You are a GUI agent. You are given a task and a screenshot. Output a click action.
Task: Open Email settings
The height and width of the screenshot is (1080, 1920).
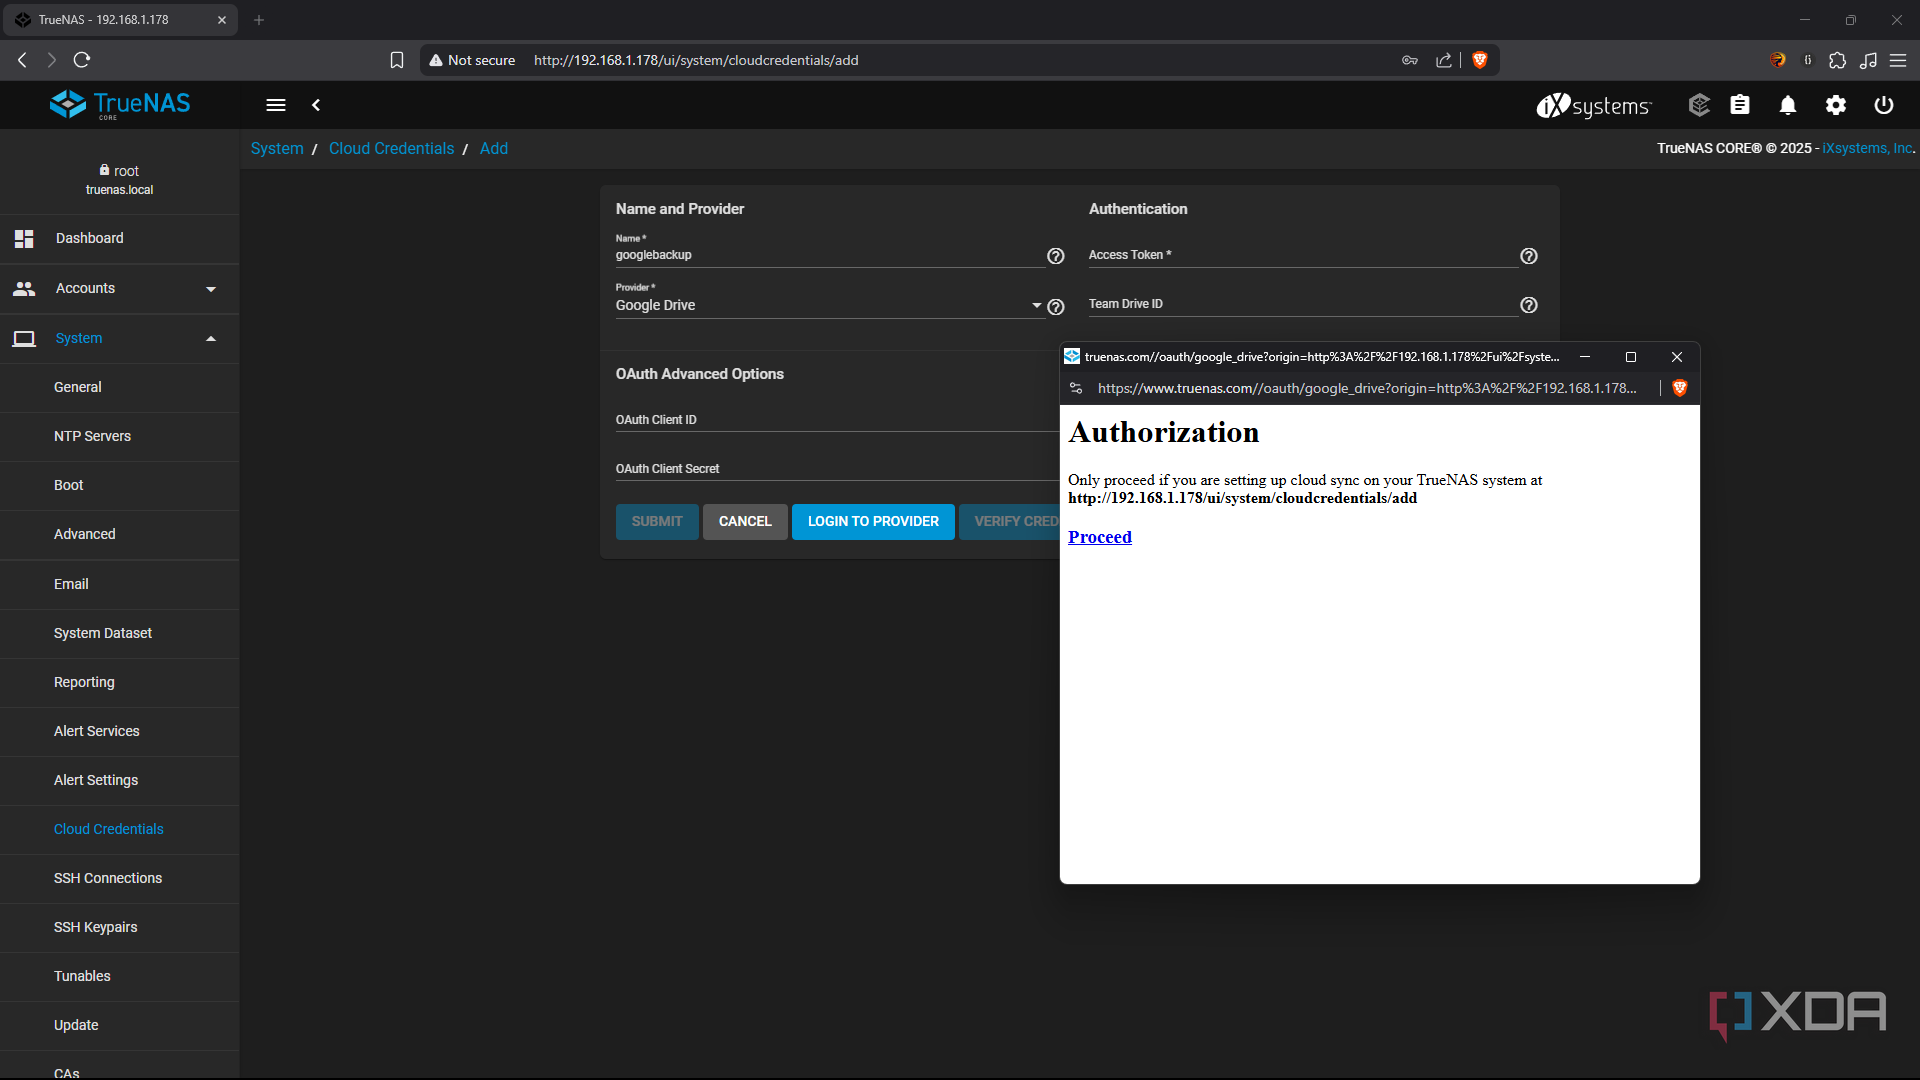point(120,584)
